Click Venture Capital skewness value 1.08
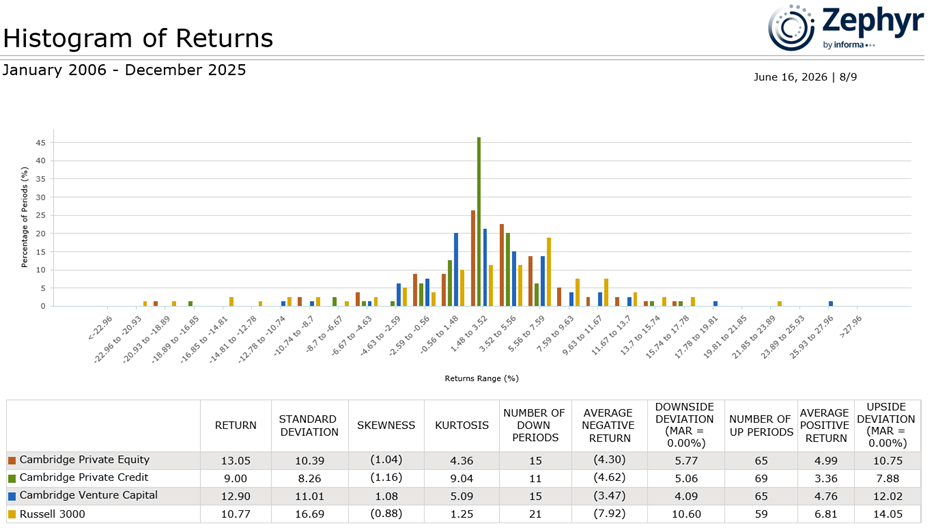936x530 pixels. point(386,497)
